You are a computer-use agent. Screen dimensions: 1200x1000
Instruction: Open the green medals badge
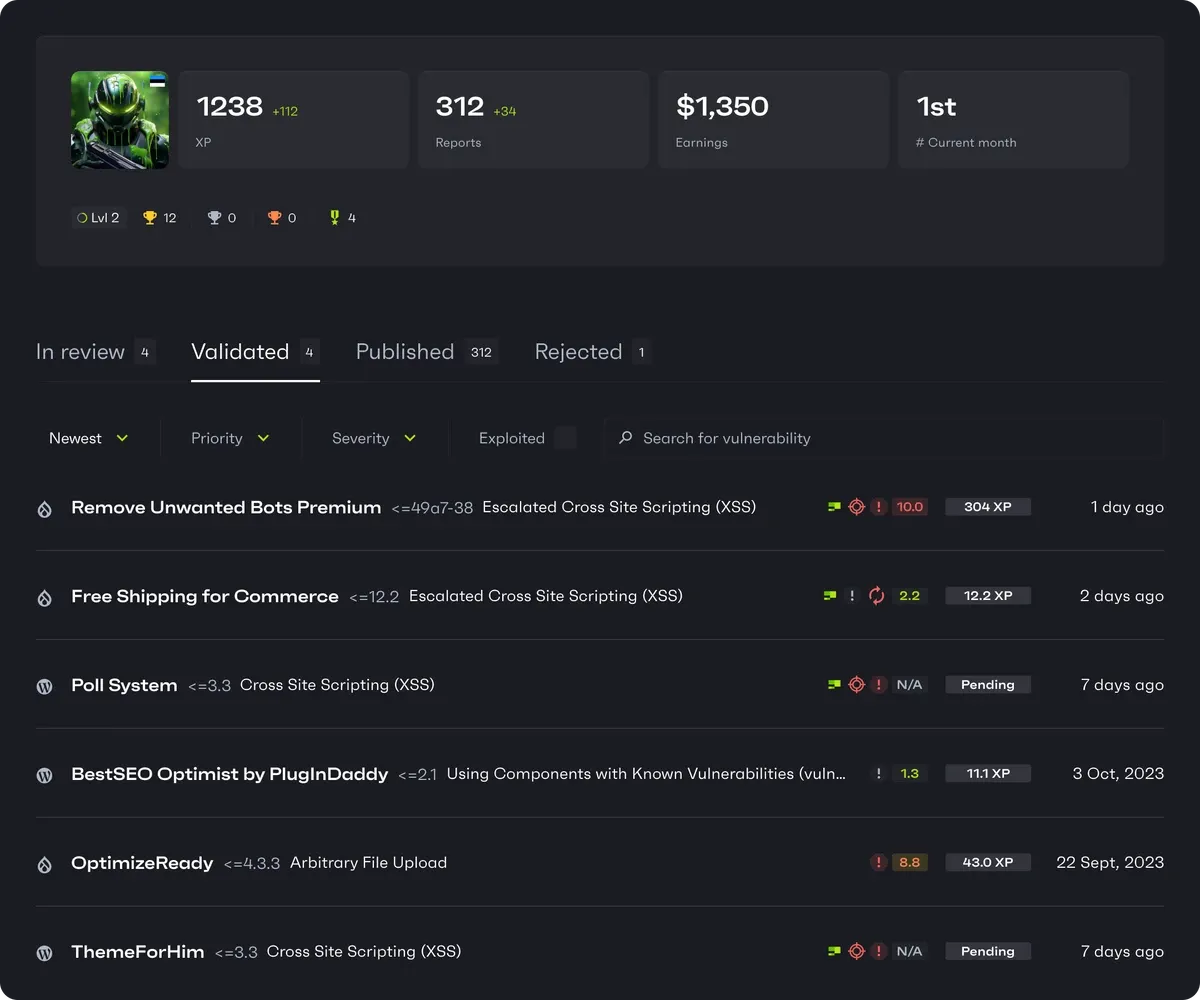click(x=342, y=217)
